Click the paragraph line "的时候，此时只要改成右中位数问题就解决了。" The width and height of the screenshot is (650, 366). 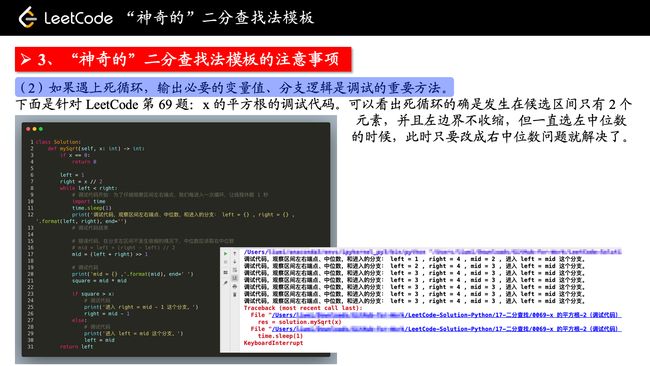tap(491, 136)
